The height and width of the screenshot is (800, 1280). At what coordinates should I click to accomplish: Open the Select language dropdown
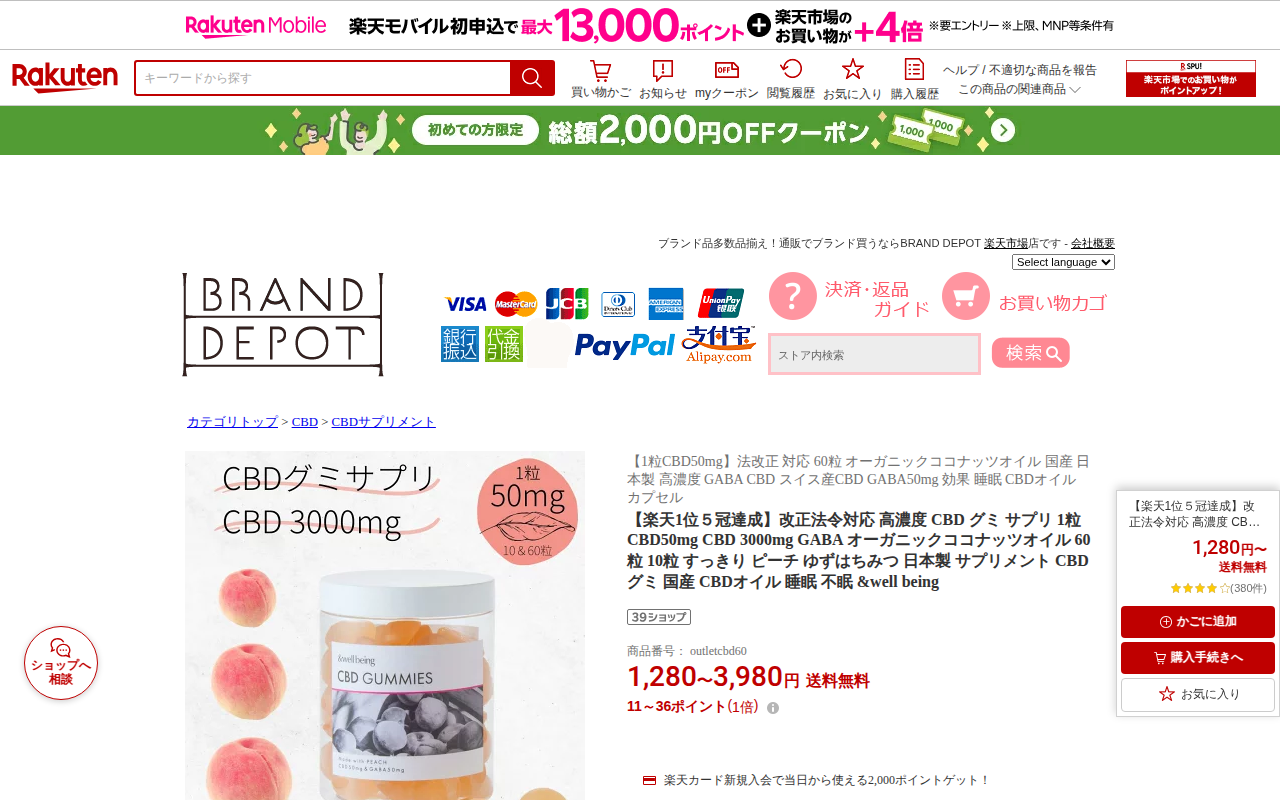pyautogui.click(x=1063, y=262)
